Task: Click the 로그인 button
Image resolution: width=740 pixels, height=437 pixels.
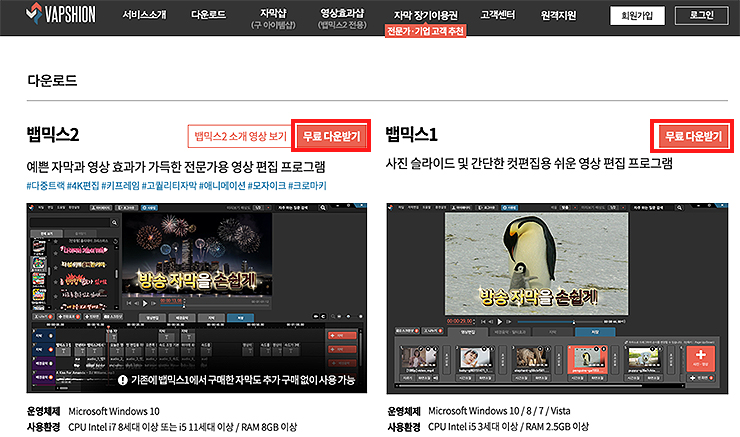Action: coord(702,16)
